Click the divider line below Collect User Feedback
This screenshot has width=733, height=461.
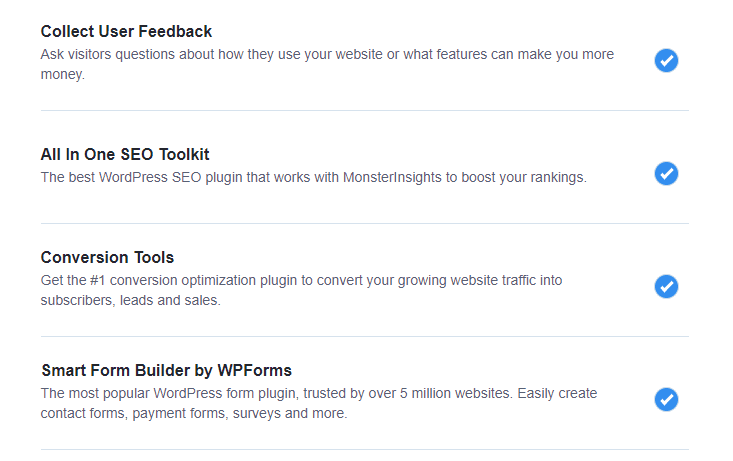click(x=365, y=110)
